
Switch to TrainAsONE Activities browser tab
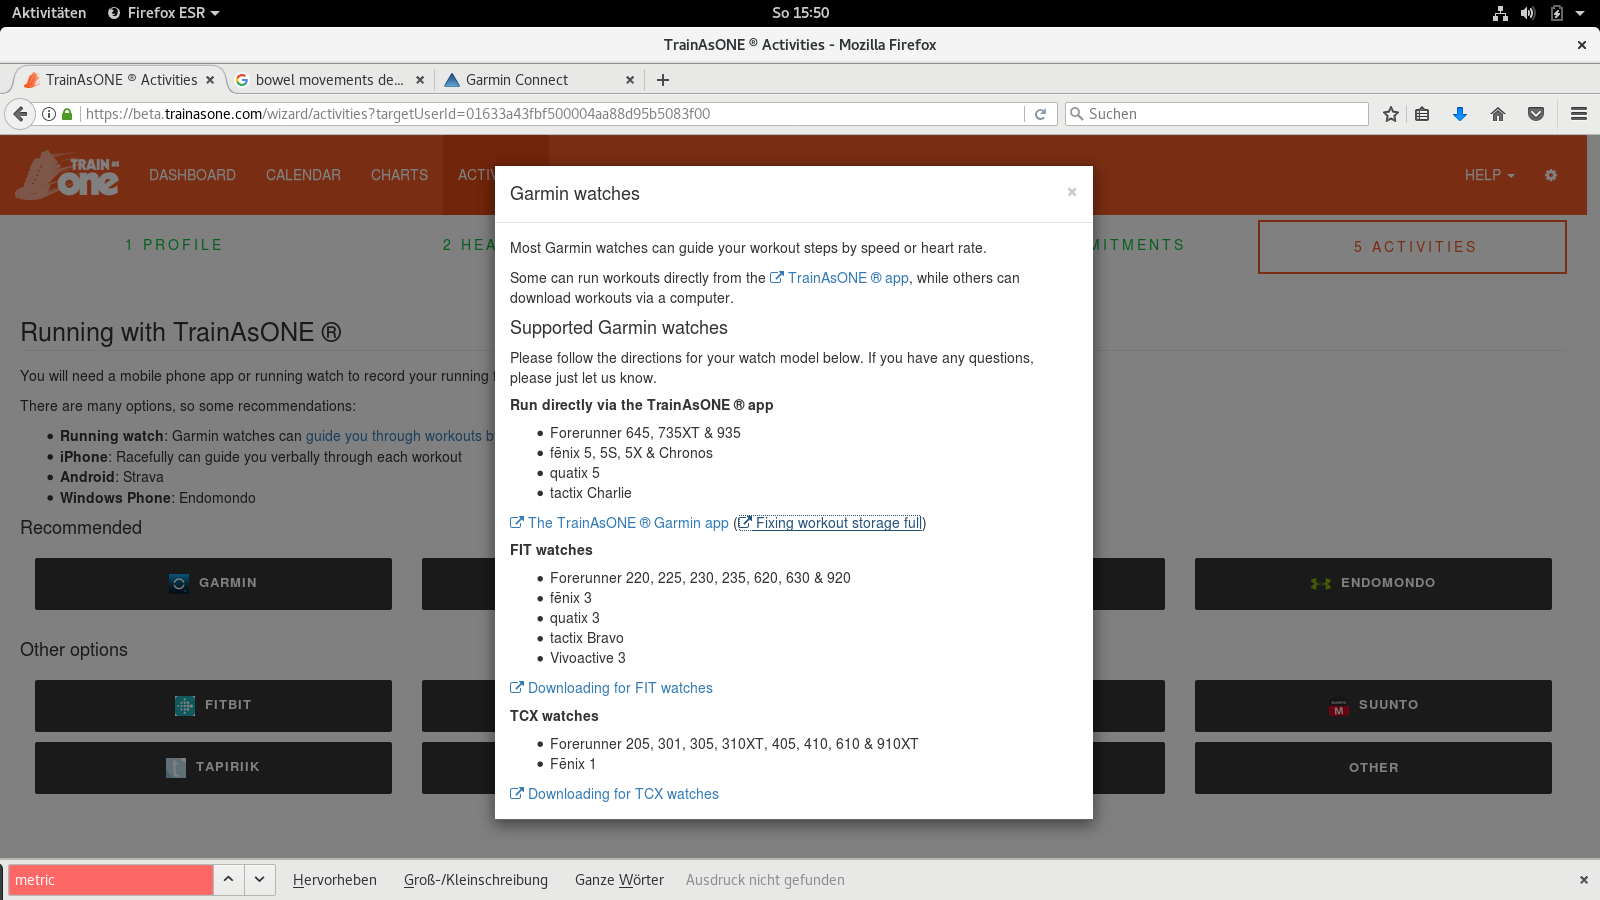pos(120,80)
